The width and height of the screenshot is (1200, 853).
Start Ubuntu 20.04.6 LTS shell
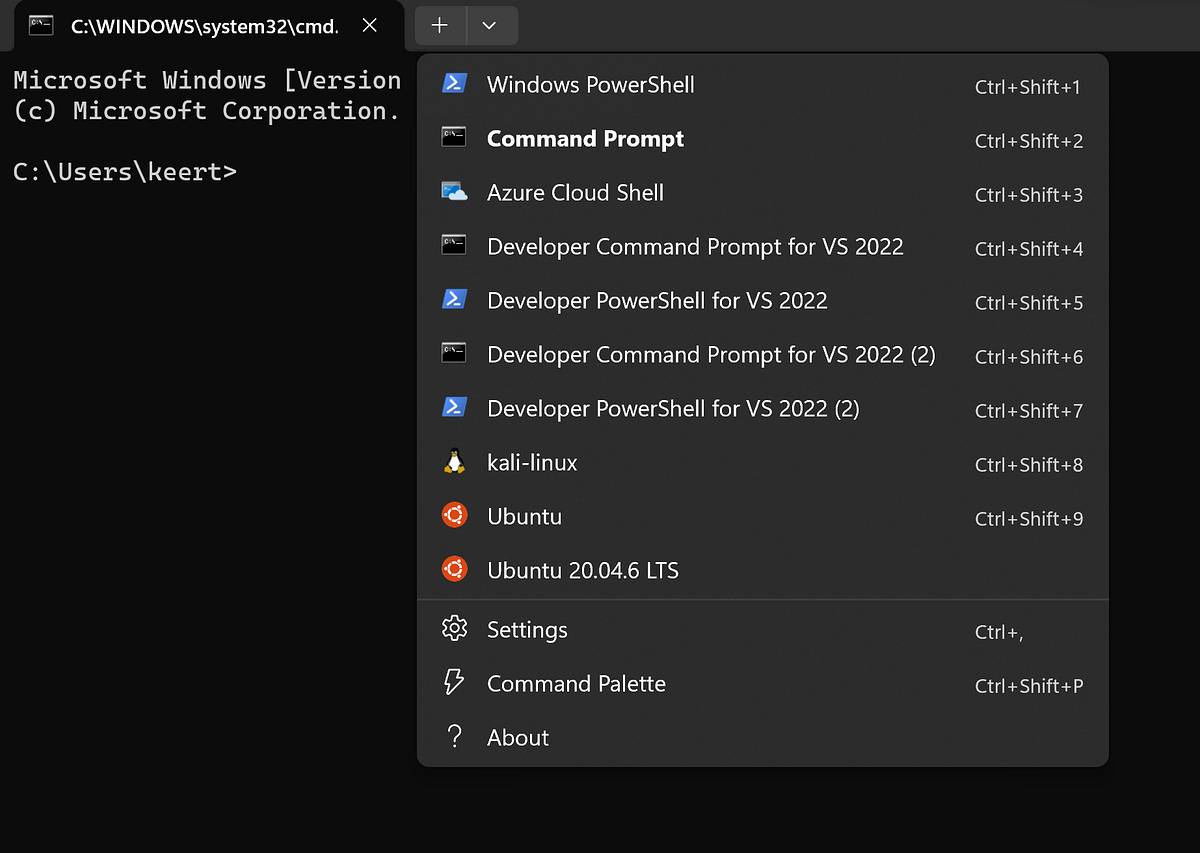point(582,570)
